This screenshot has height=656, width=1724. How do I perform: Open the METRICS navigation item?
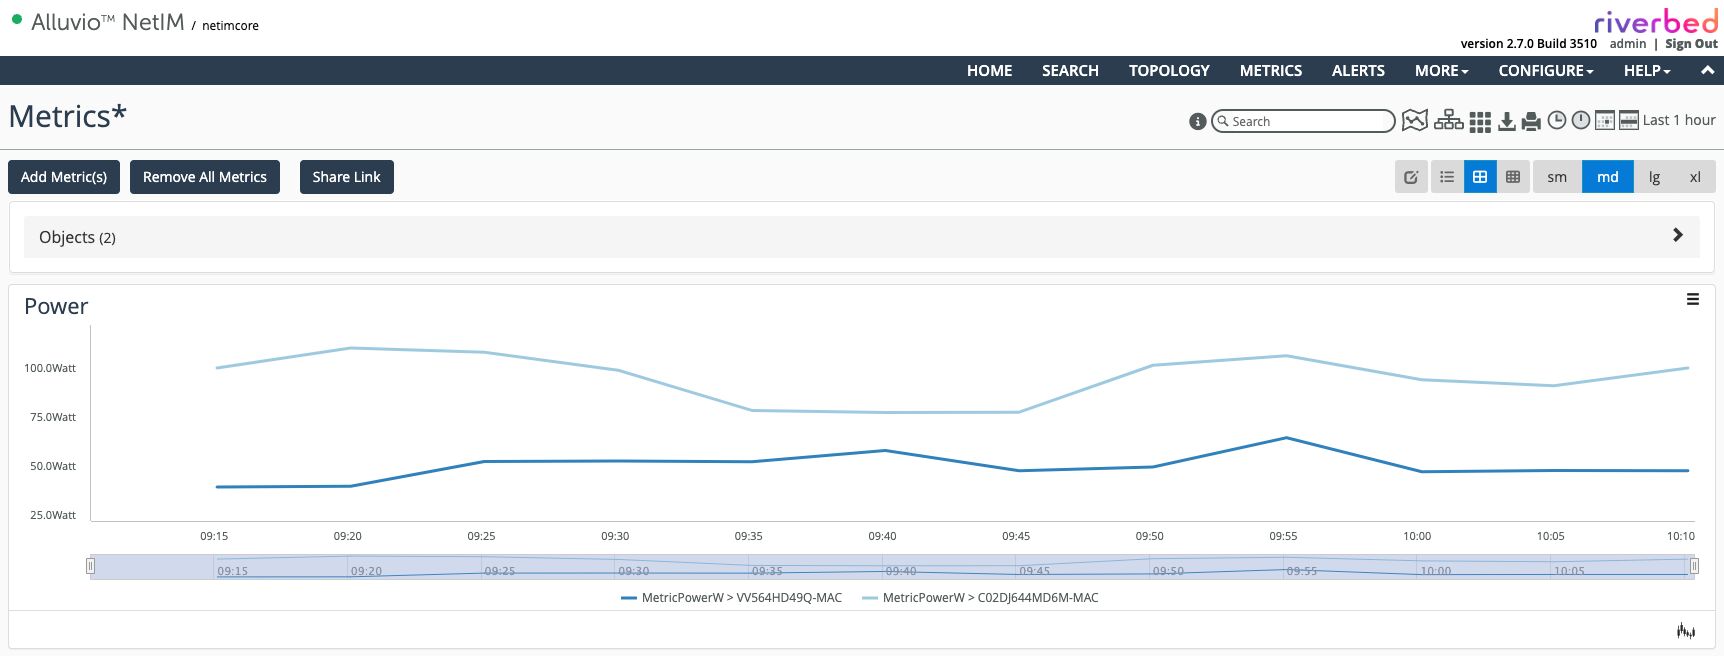pyautogui.click(x=1271, y=70)
